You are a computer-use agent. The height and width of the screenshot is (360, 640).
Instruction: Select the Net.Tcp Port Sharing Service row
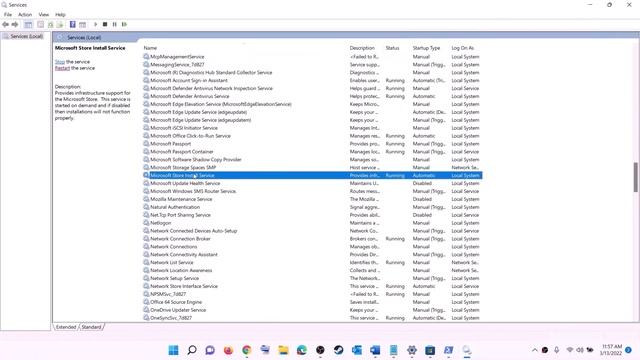tap(312, 215)
